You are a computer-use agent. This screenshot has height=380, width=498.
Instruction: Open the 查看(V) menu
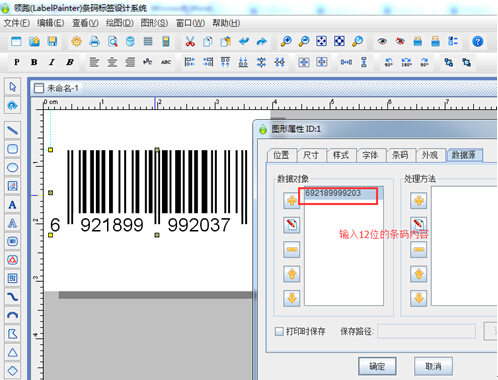(85, 23)
